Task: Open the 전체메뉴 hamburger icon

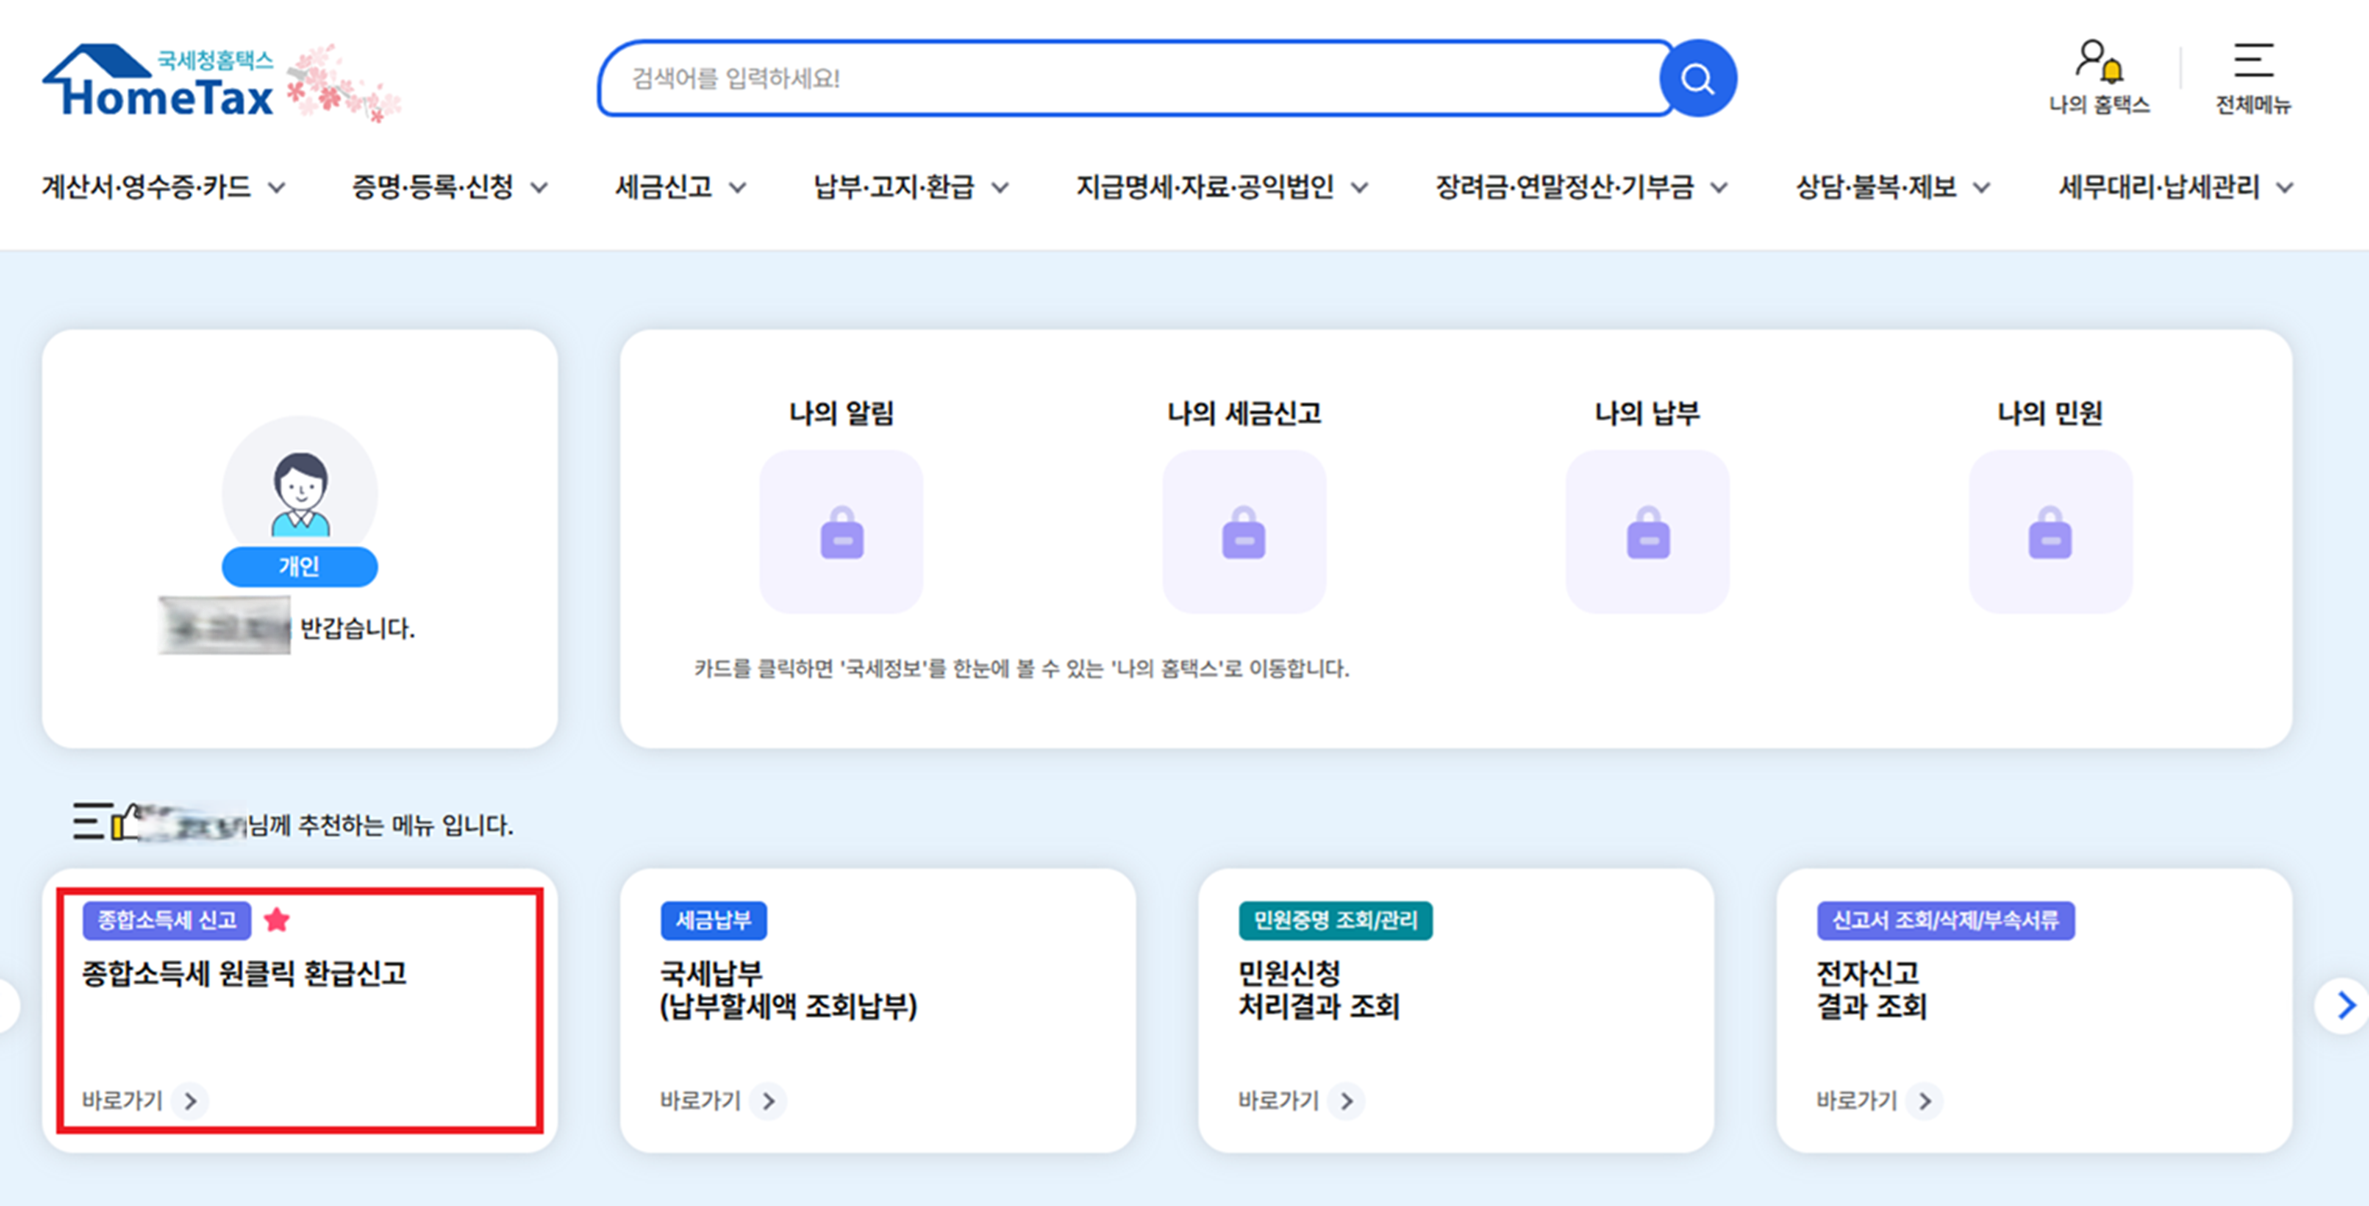Action: [2253, 62]
